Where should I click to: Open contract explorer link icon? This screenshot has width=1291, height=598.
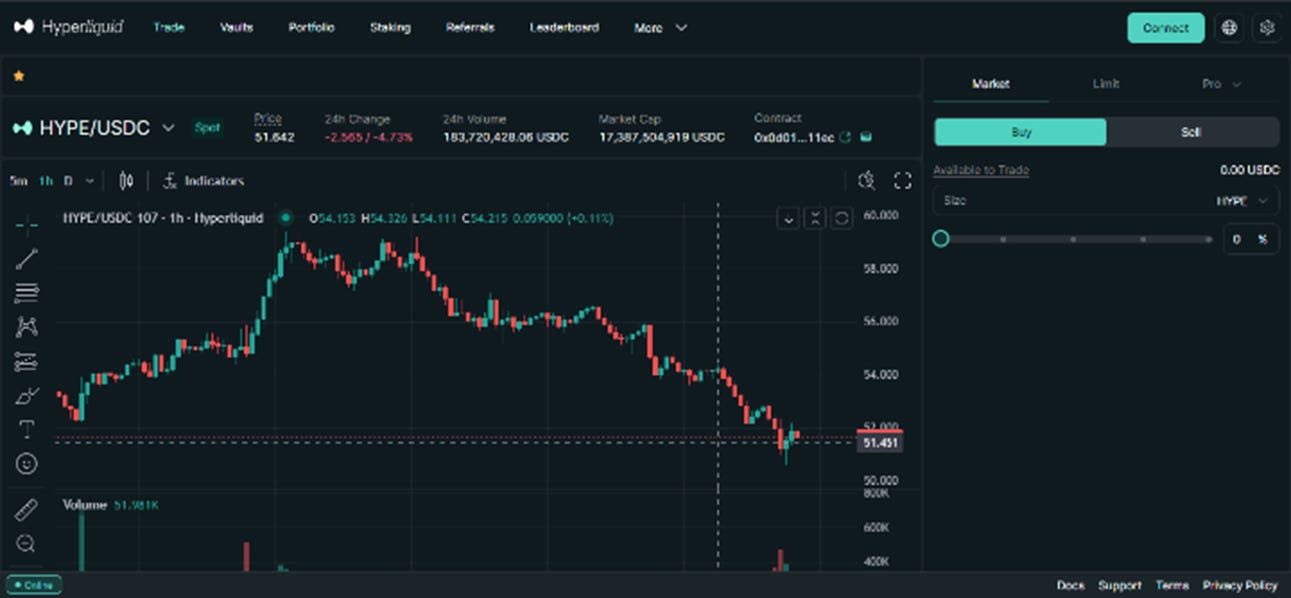pyautogui.click(x=845, y=137)
